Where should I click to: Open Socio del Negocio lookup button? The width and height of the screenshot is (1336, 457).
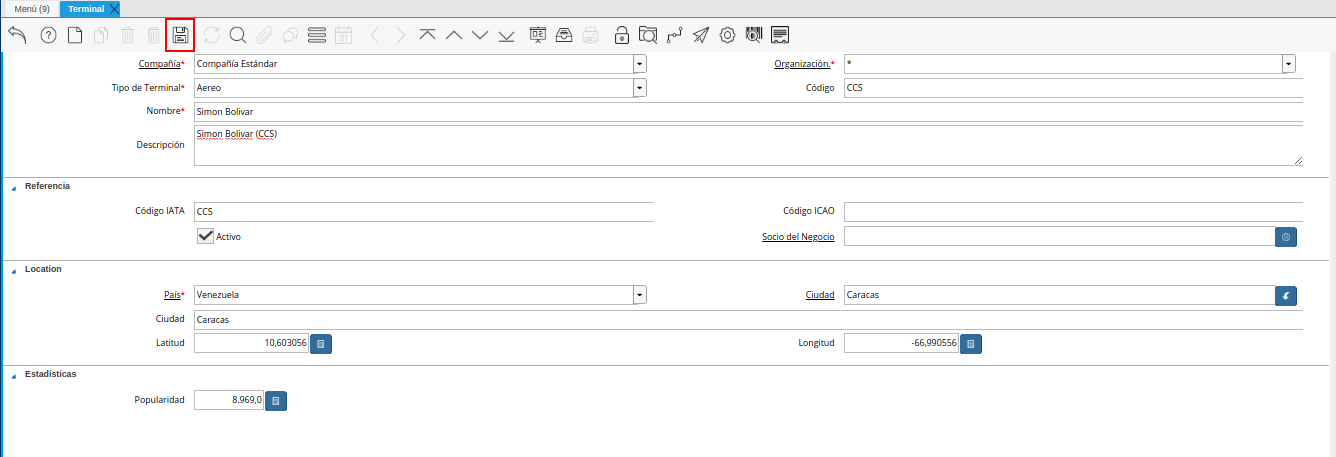point(1286,237)
